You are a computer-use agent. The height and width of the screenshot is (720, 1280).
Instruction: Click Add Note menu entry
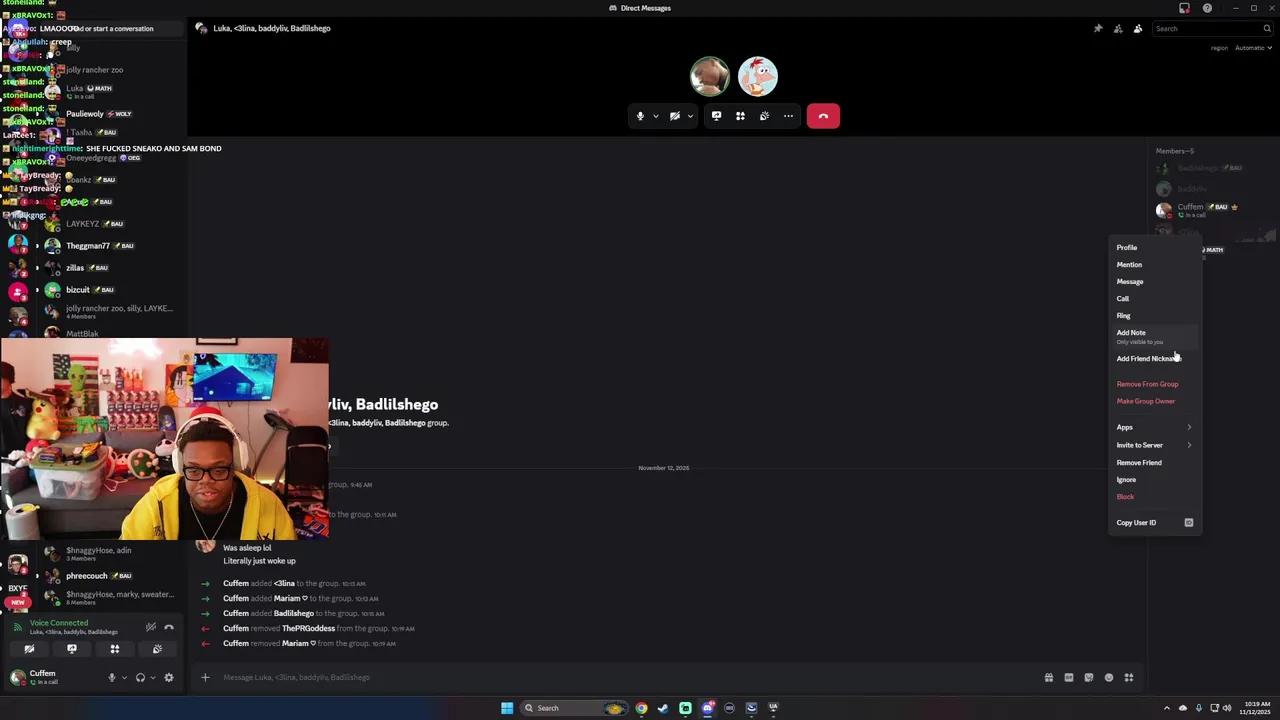(1155, 336)
